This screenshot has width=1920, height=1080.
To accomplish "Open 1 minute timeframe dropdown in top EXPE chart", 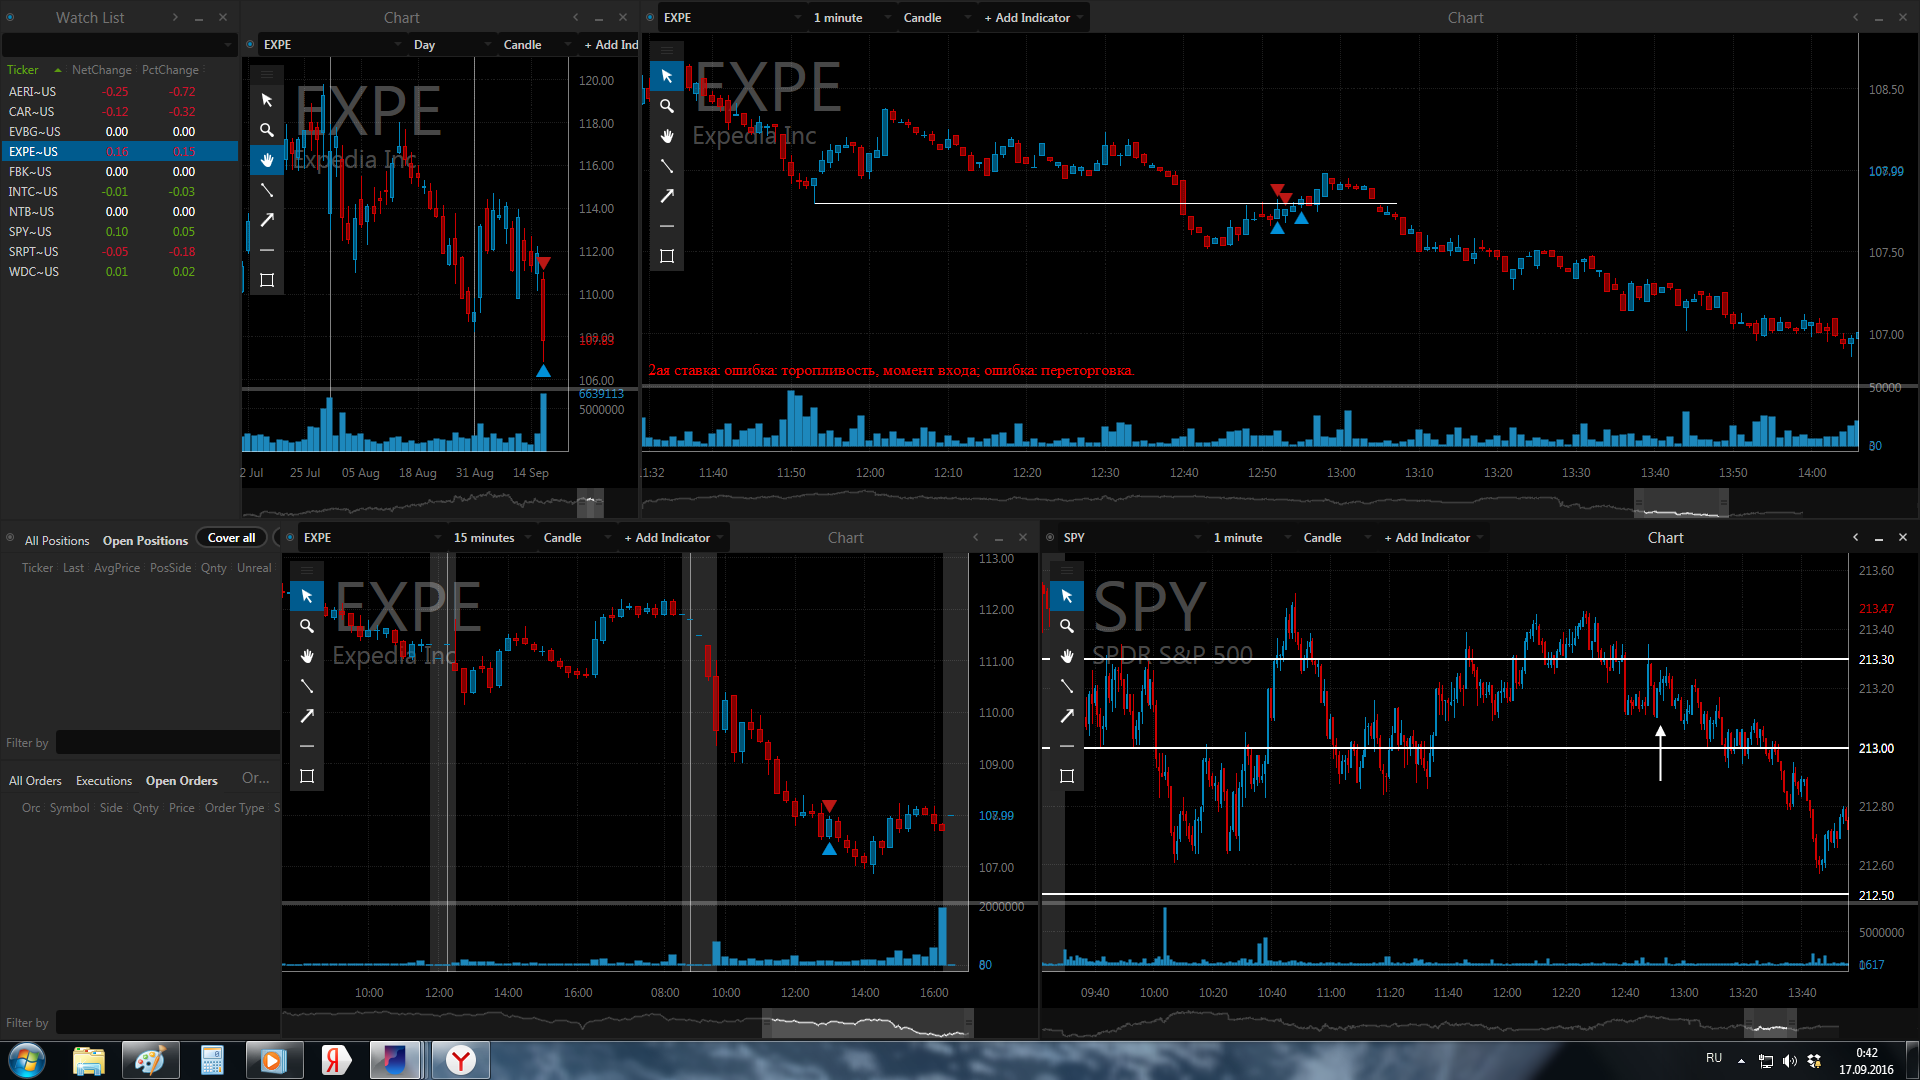I will point(852,17).
